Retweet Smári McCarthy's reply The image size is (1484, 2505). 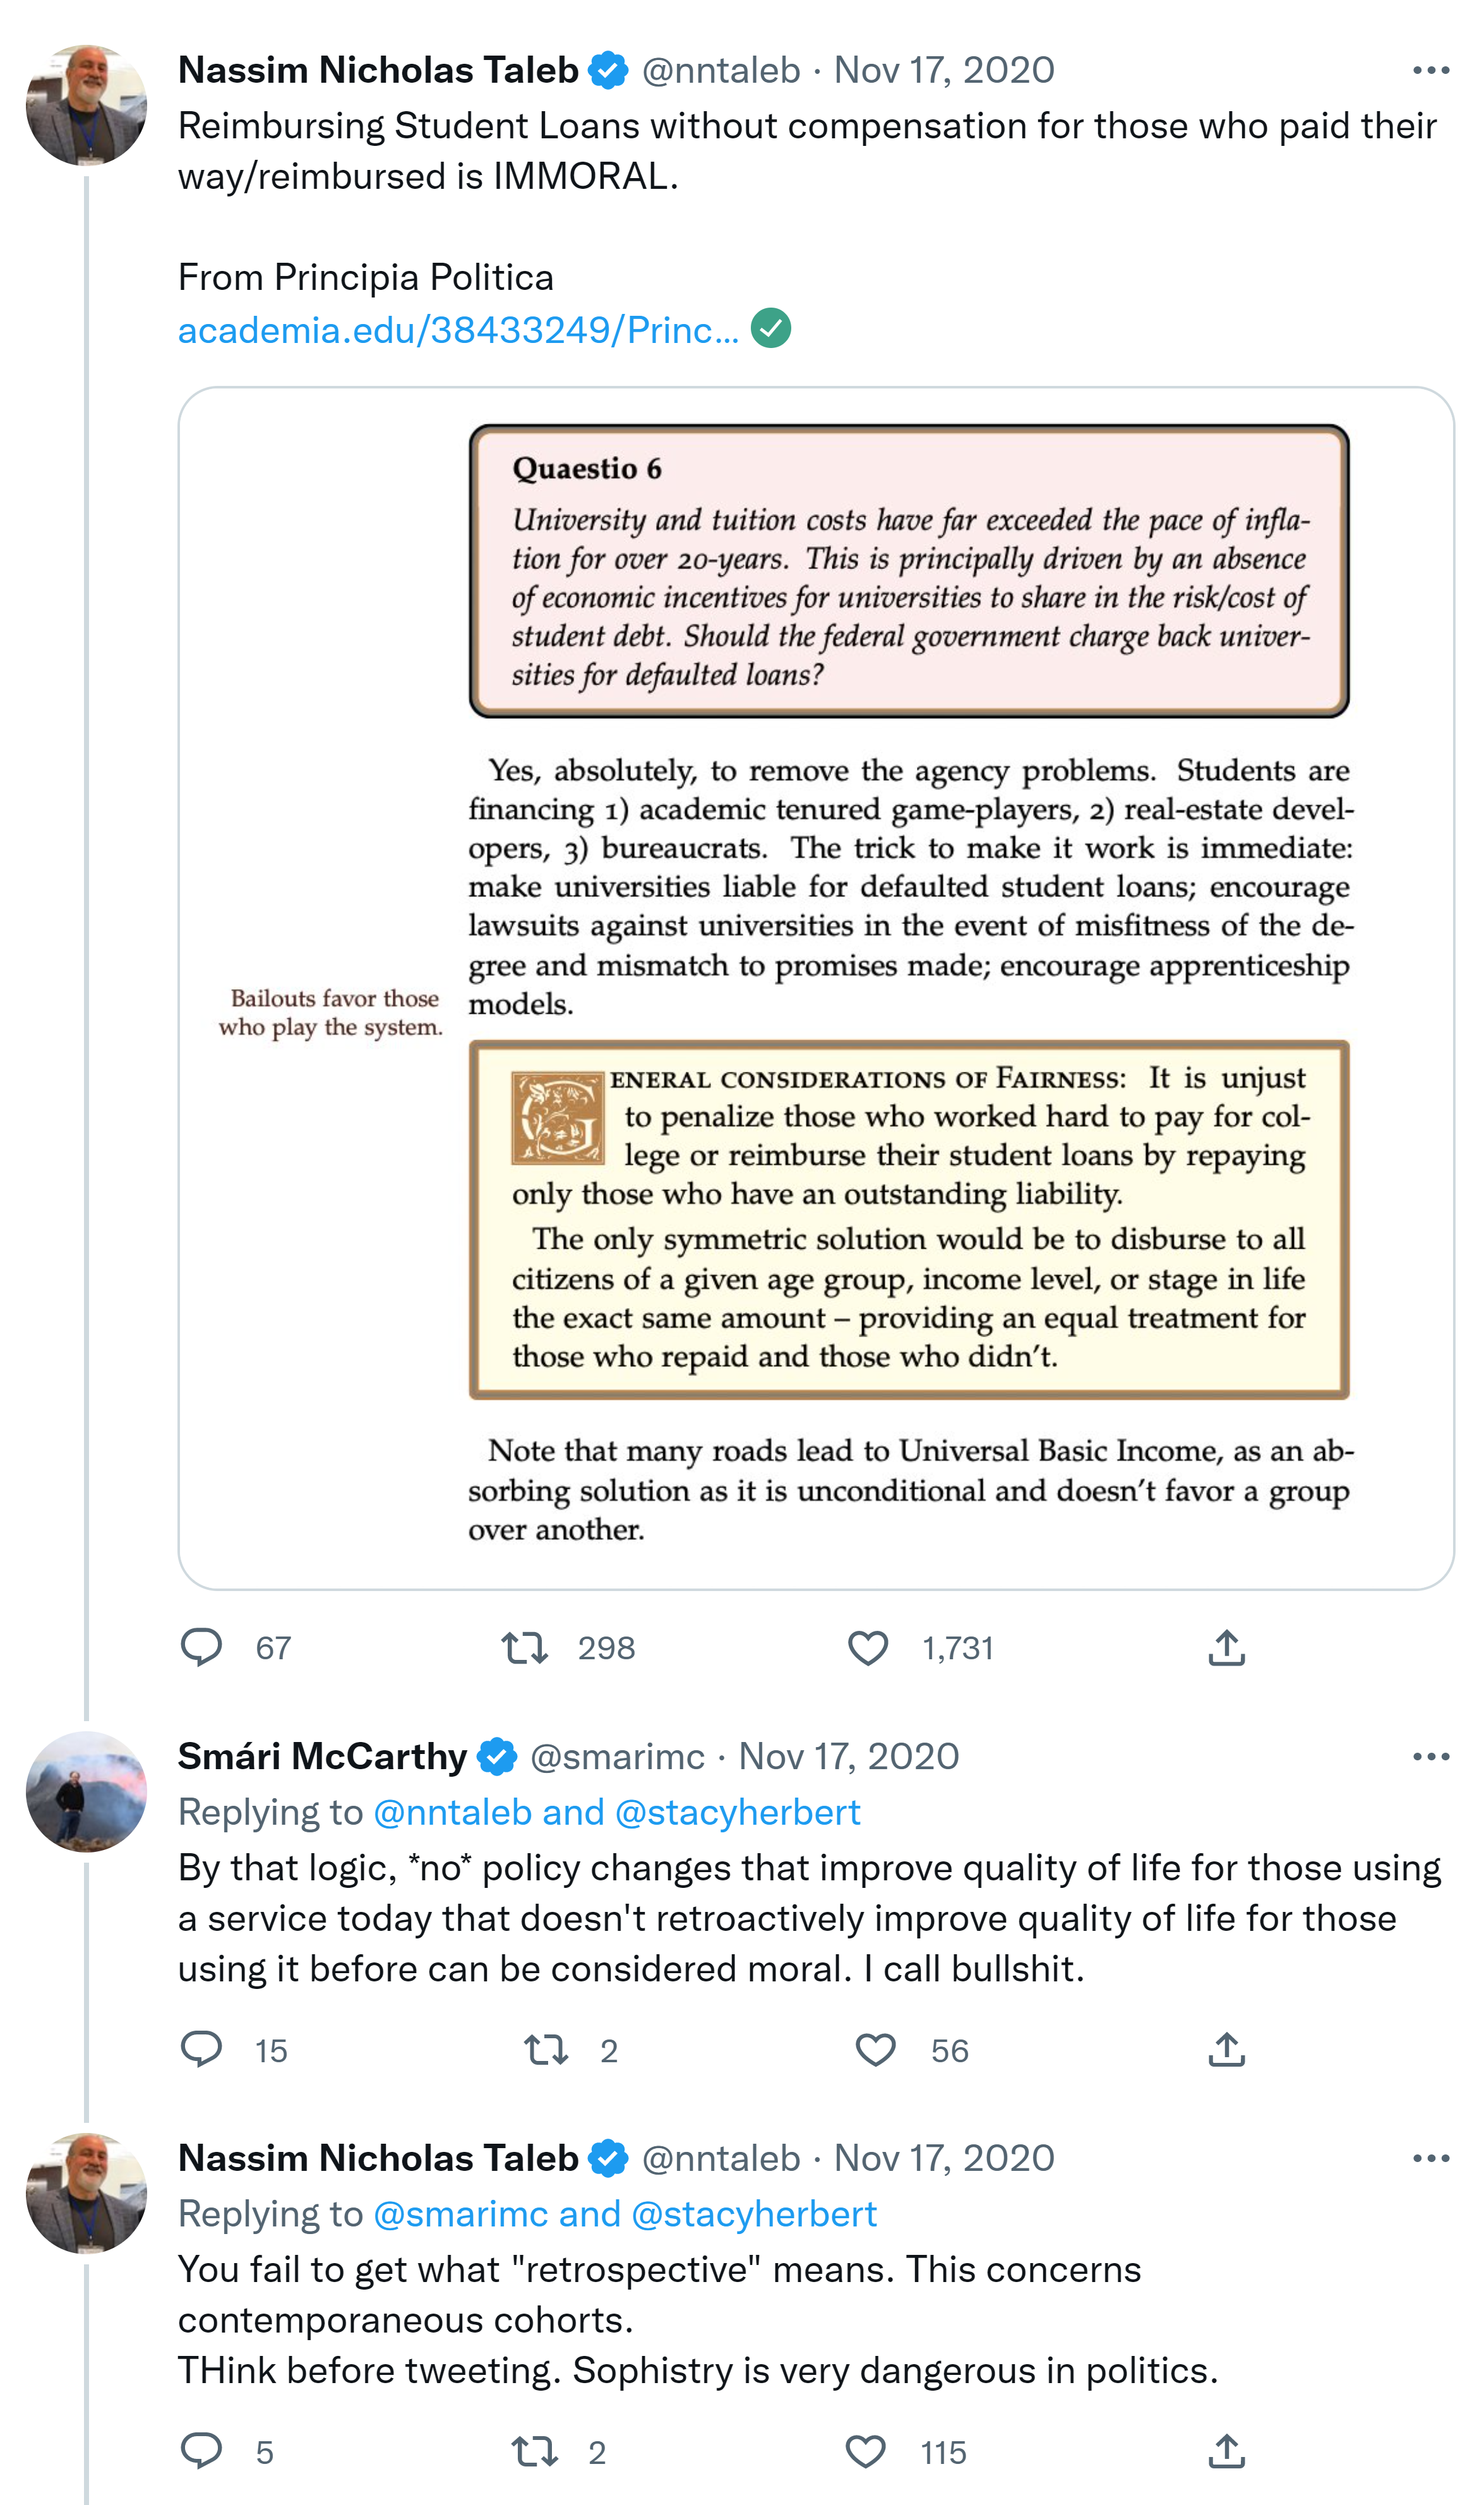coord(546,2050)
